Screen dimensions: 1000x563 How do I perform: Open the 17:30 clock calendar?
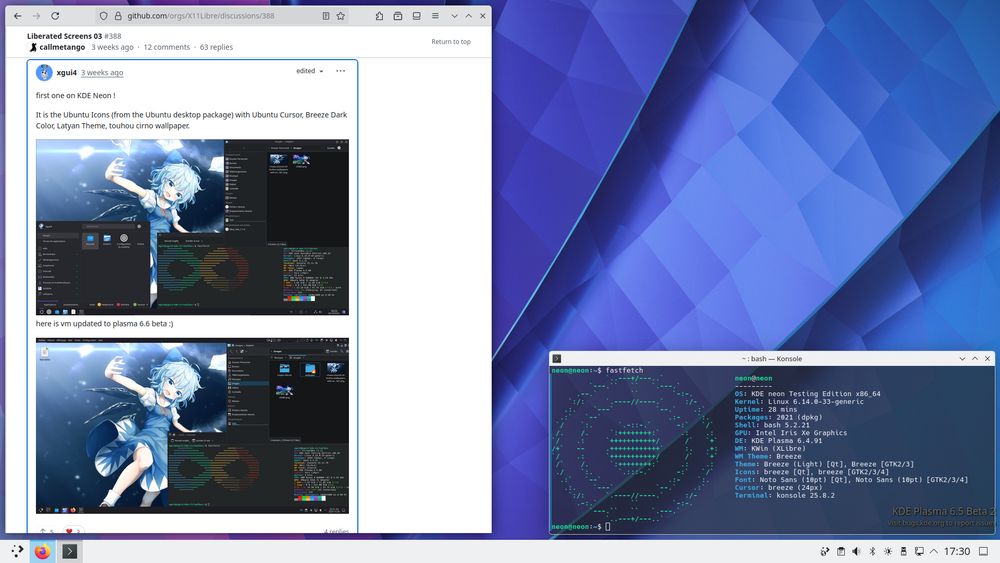pos(957,551)
